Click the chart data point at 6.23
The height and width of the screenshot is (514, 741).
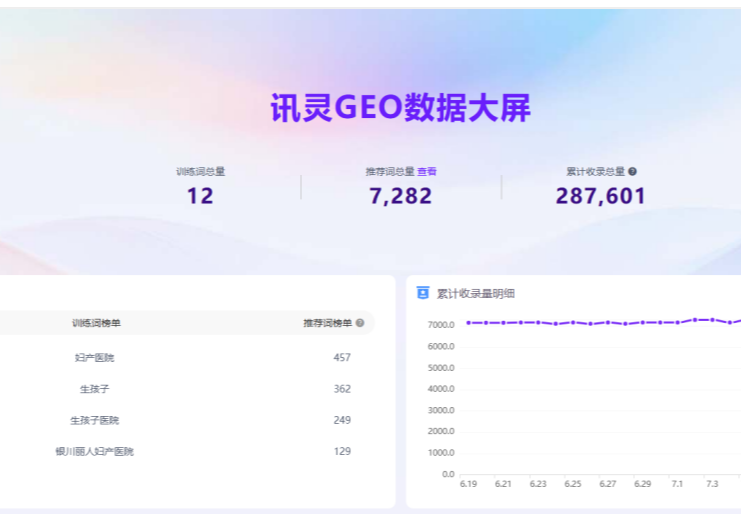pyautogui.click(x=538, y=323)
